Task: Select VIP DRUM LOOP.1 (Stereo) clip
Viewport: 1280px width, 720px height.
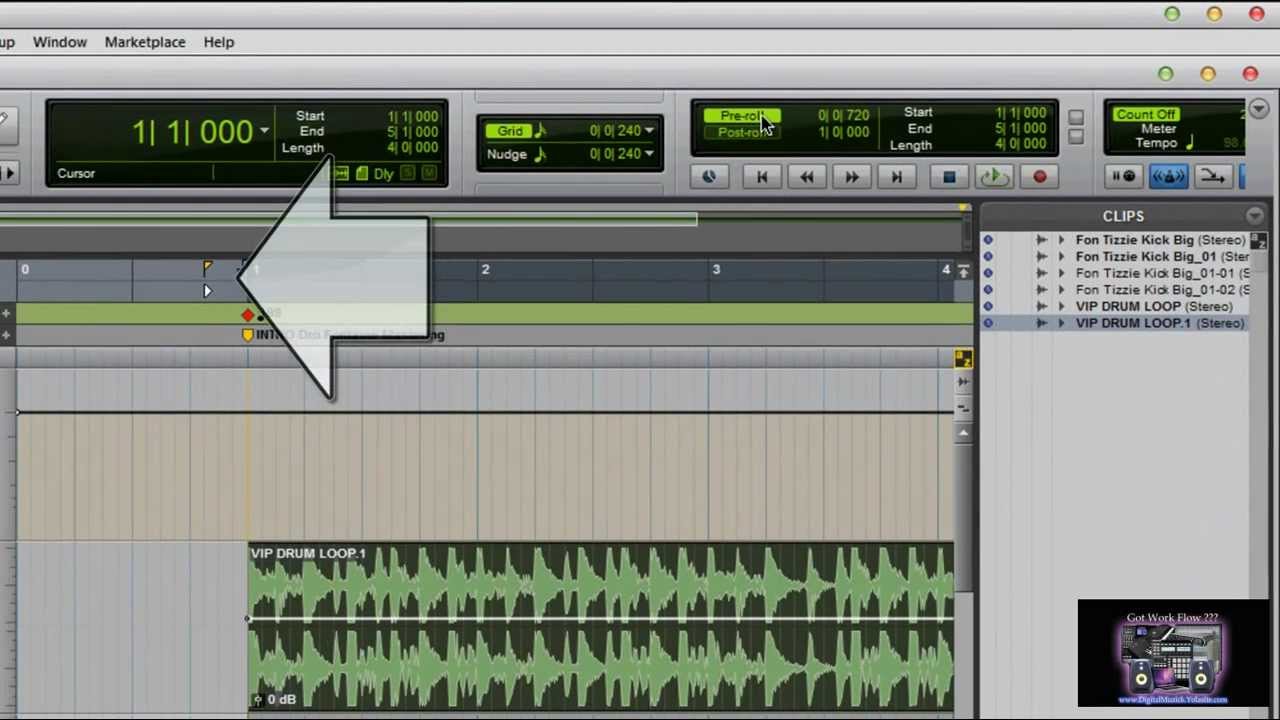Action: (1160, 324)
